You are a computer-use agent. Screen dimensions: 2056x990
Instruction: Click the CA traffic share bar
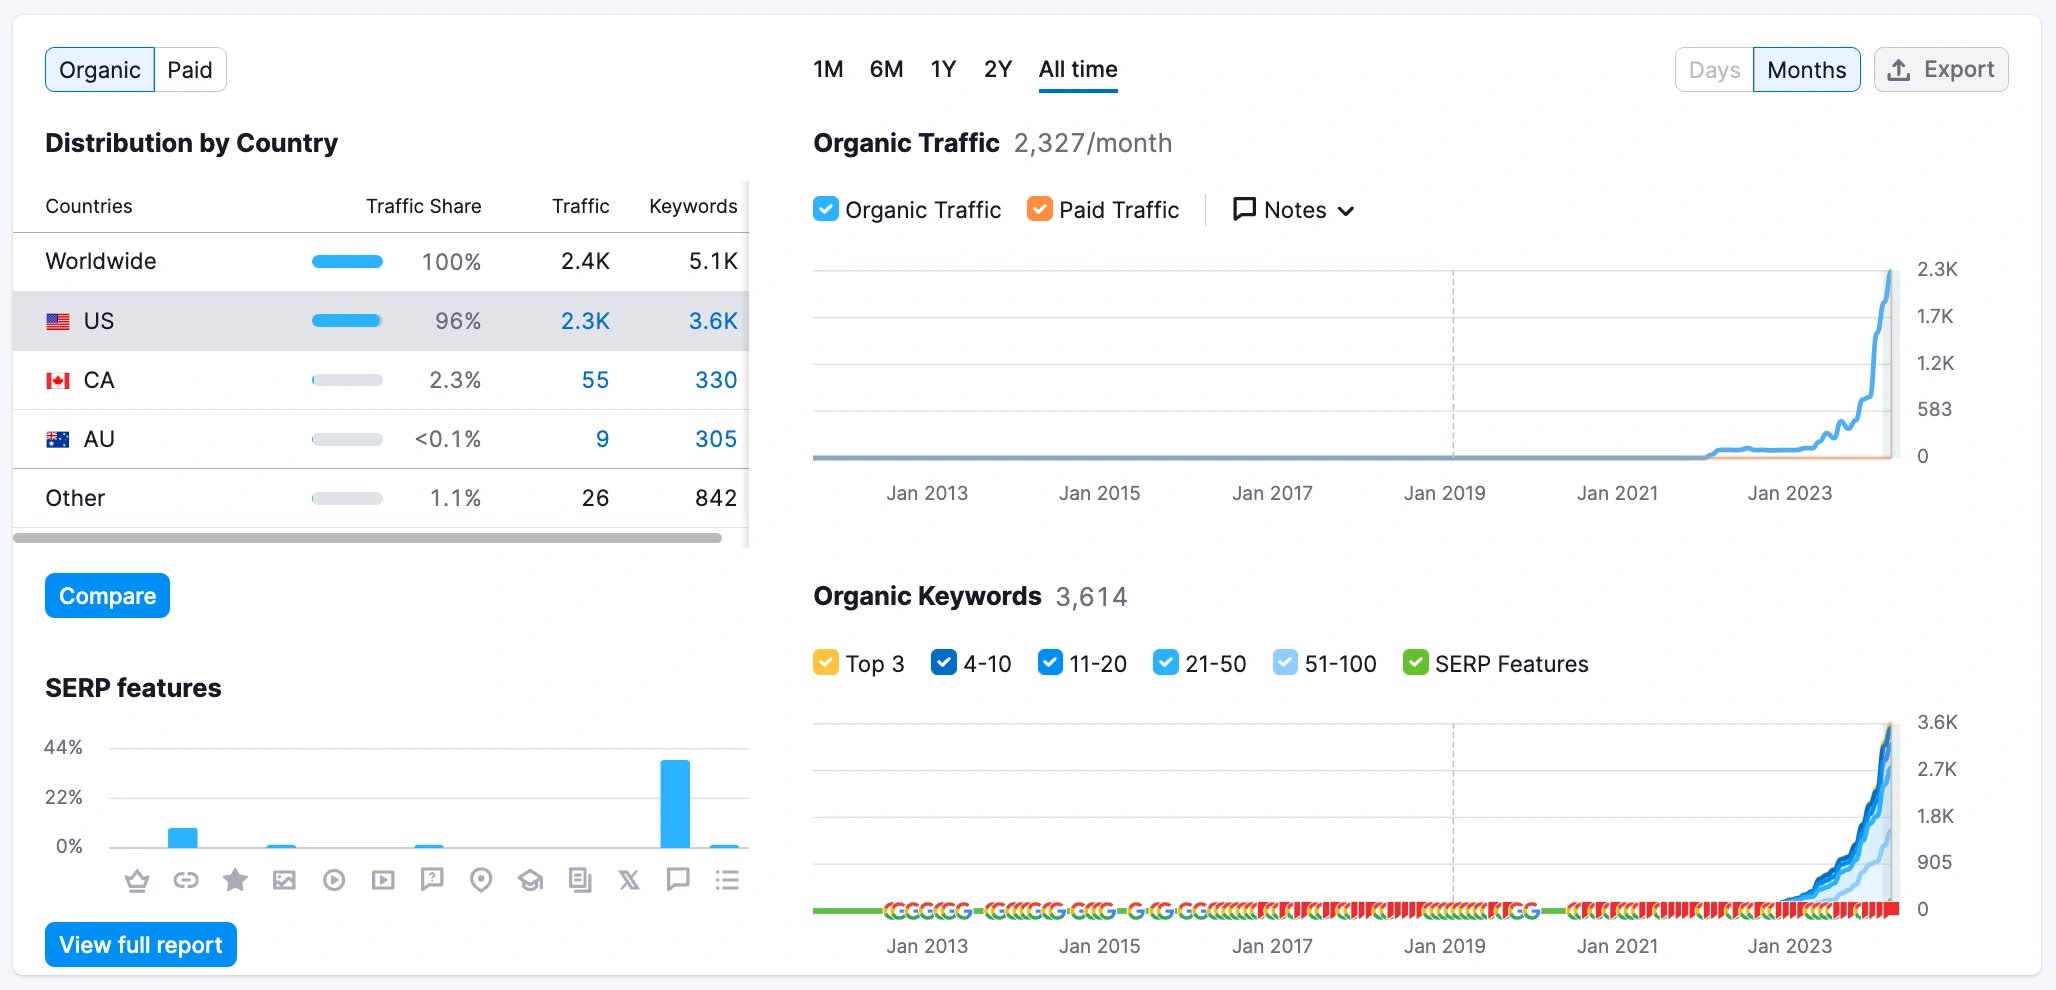tap(347, 380)
